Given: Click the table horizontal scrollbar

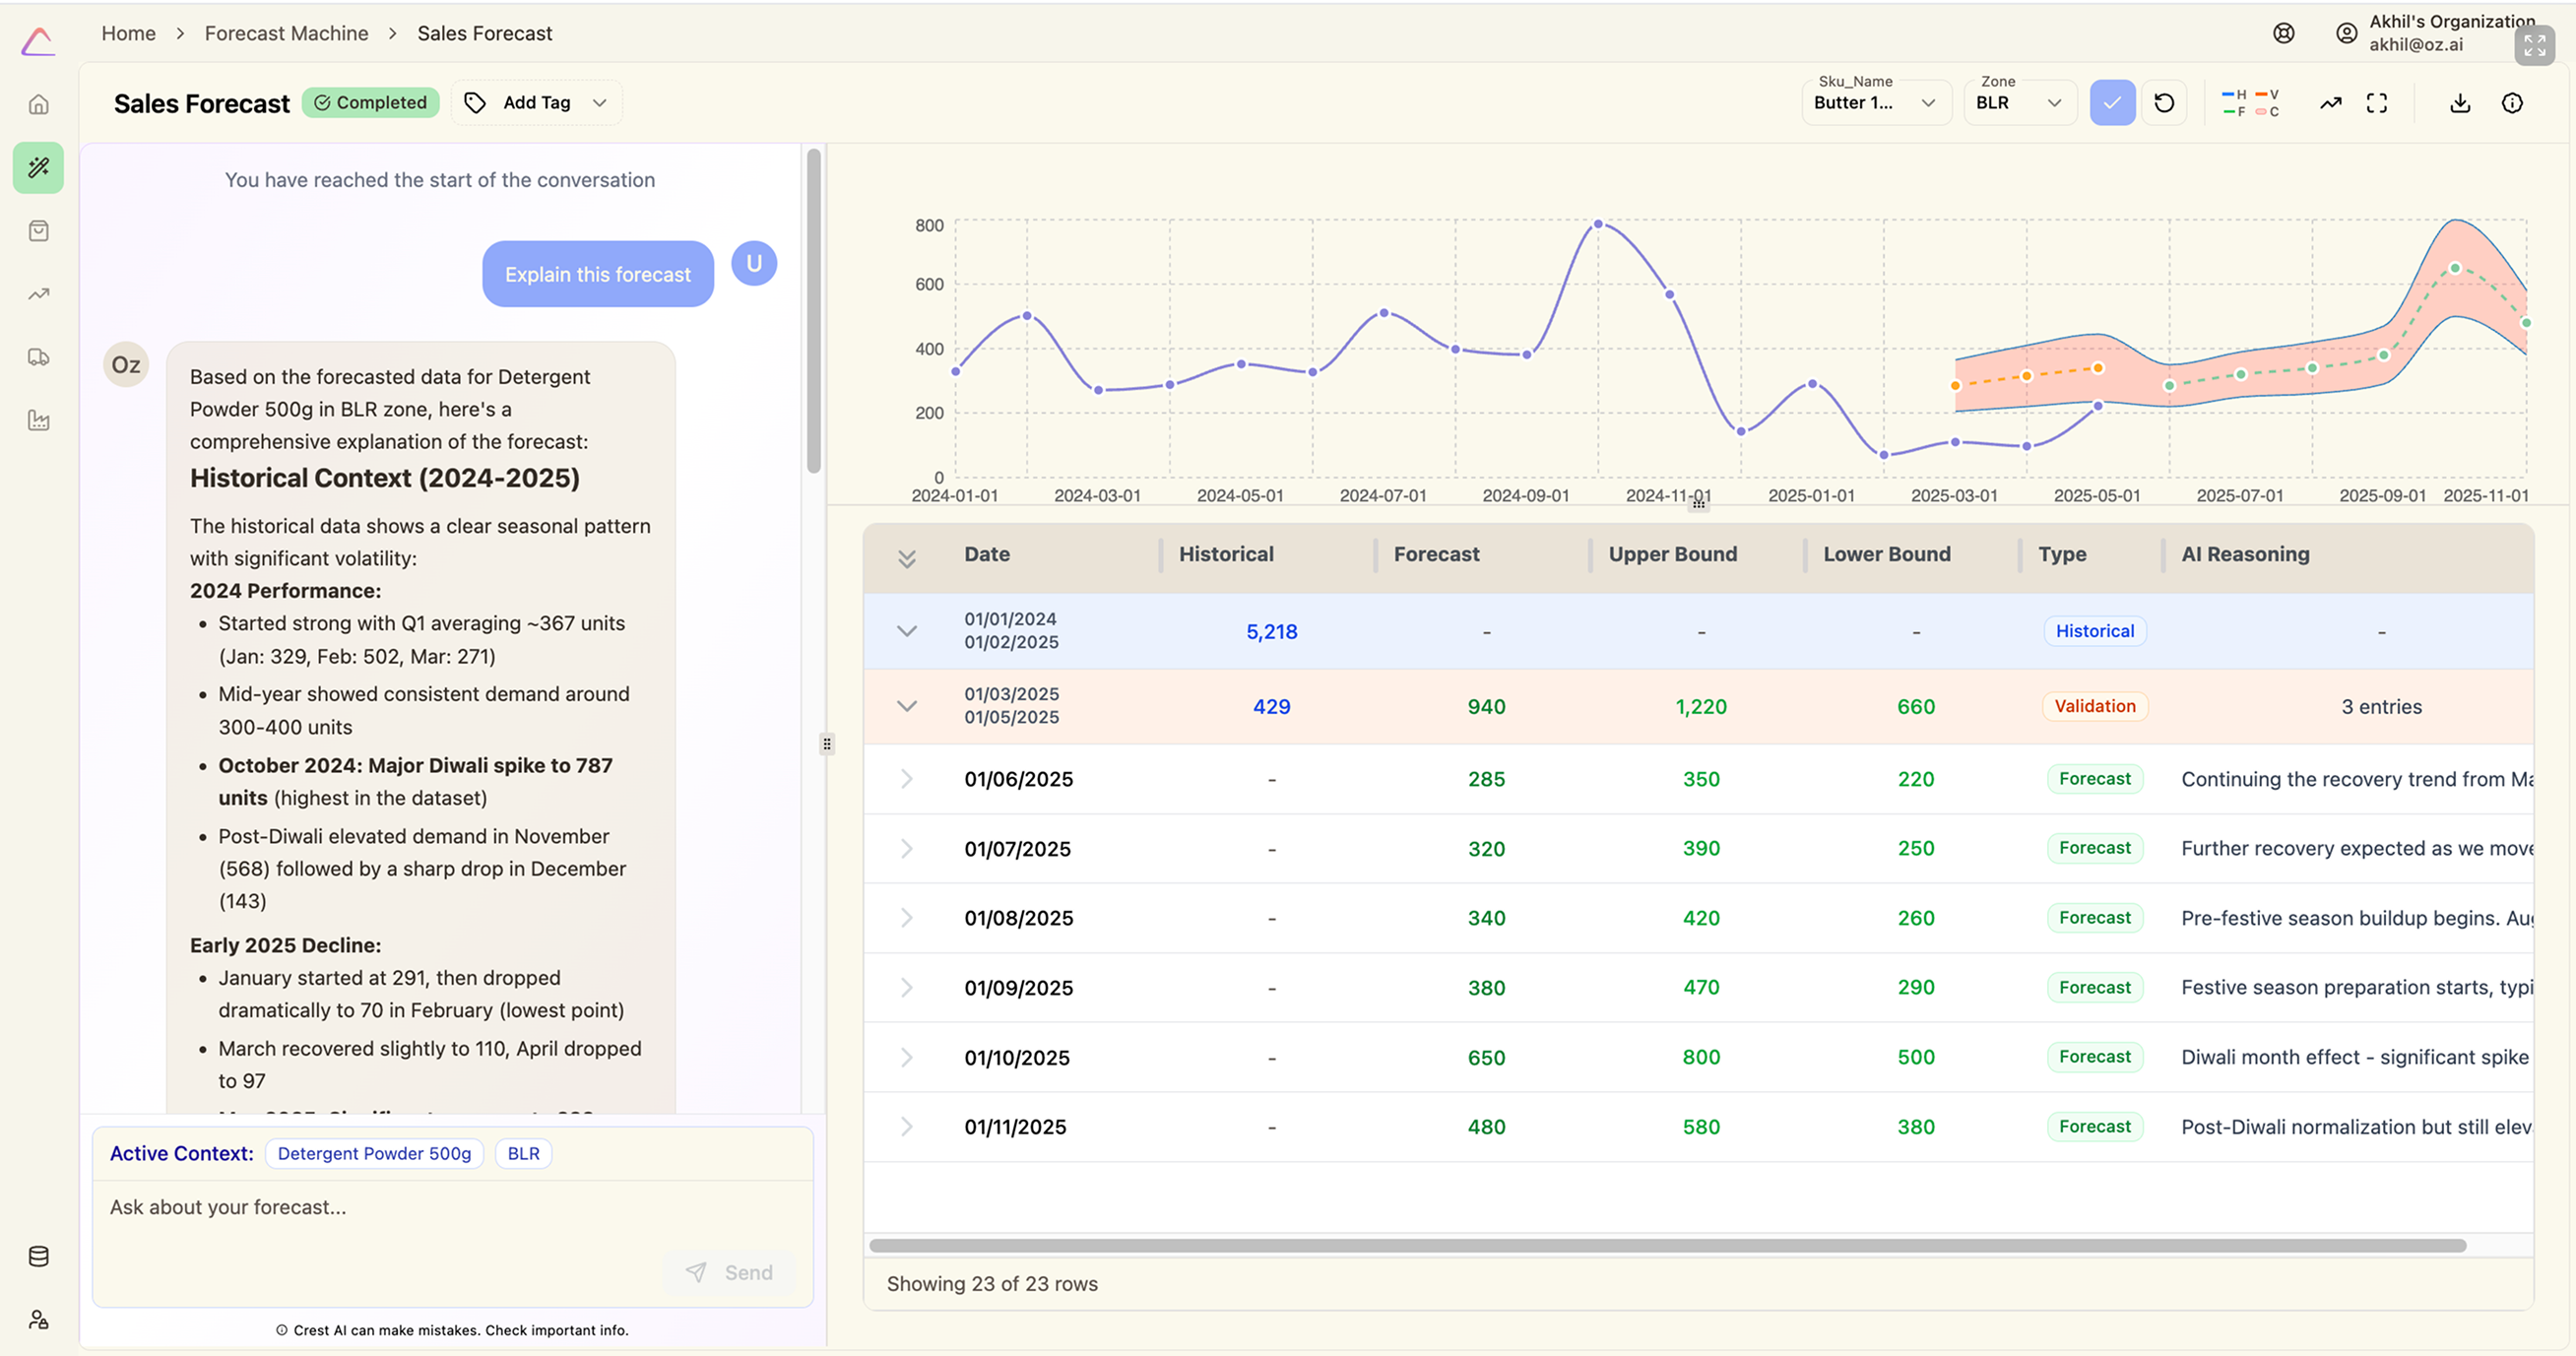Looking at the screenshot, I should (x=1667, y=1245).
